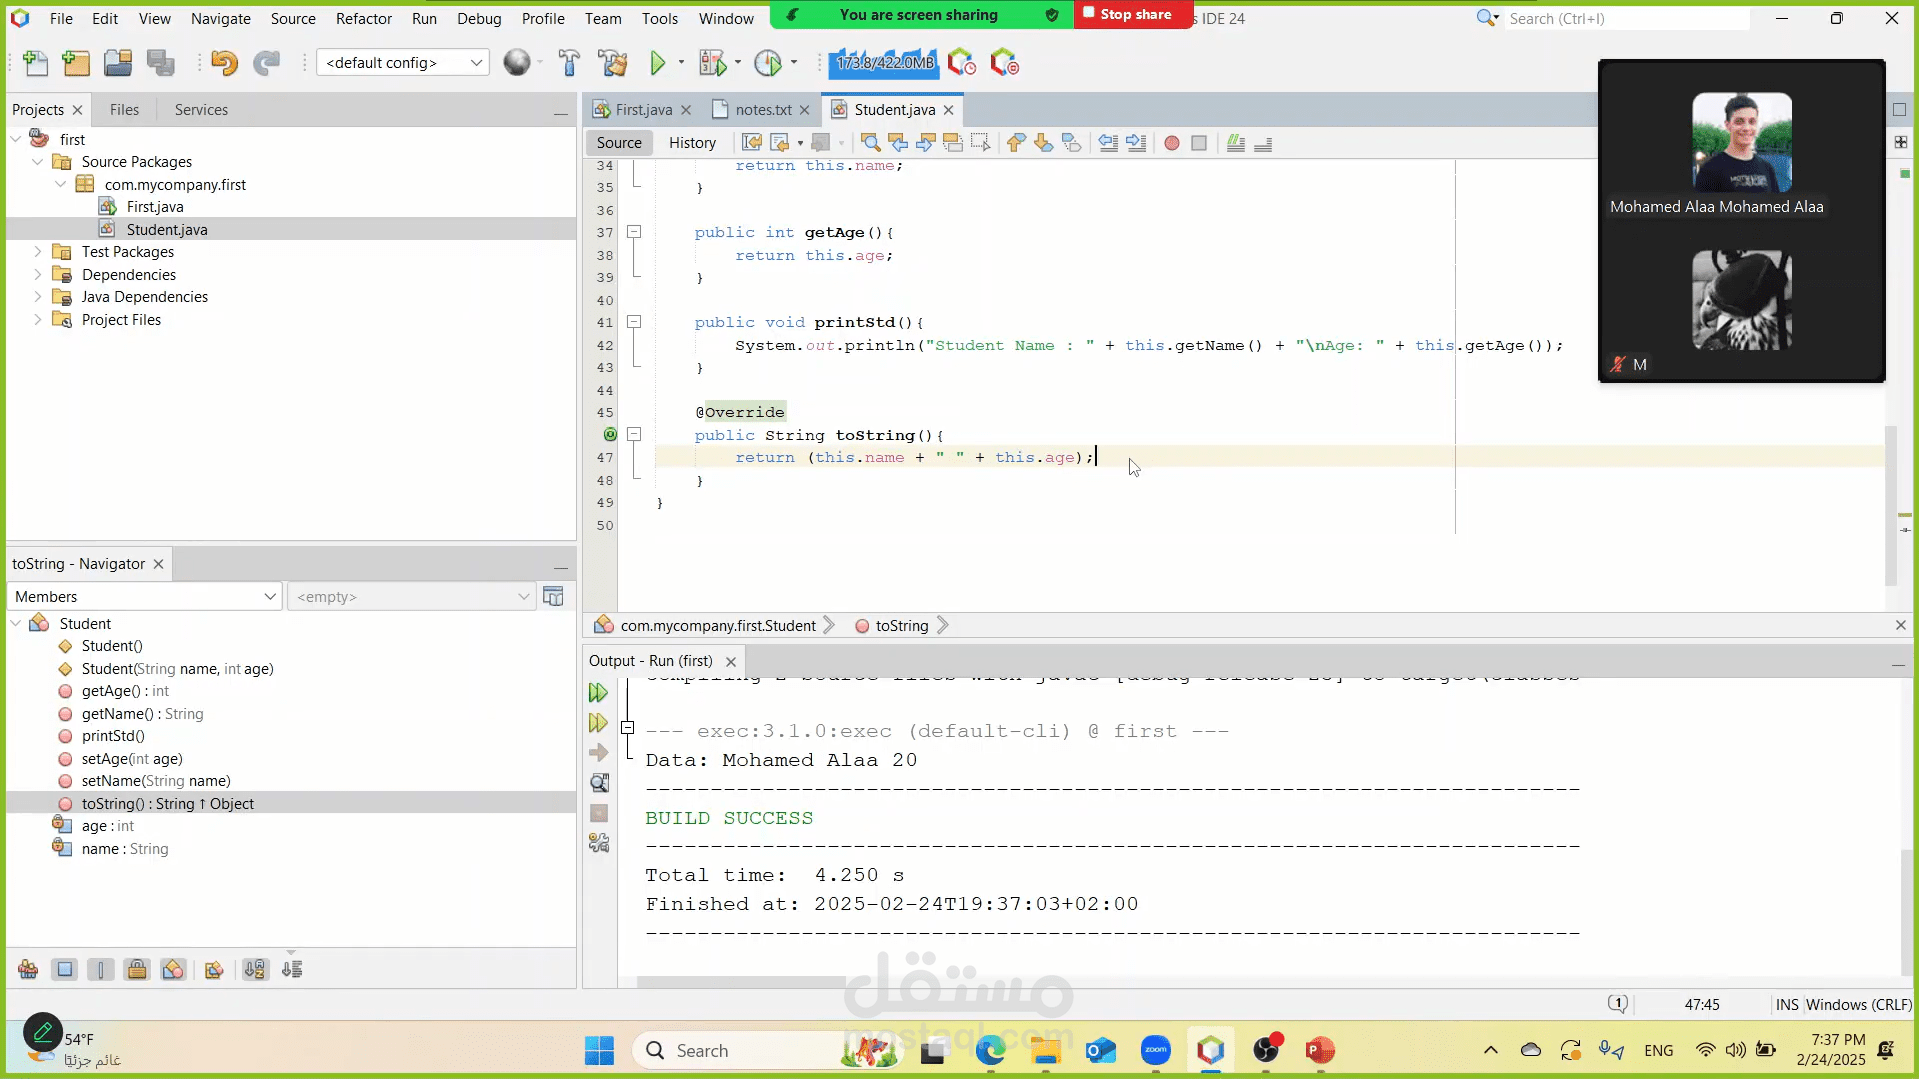Toggle Show Inherited Members in Navigator
The image size is (1919, 1079).
28,969
